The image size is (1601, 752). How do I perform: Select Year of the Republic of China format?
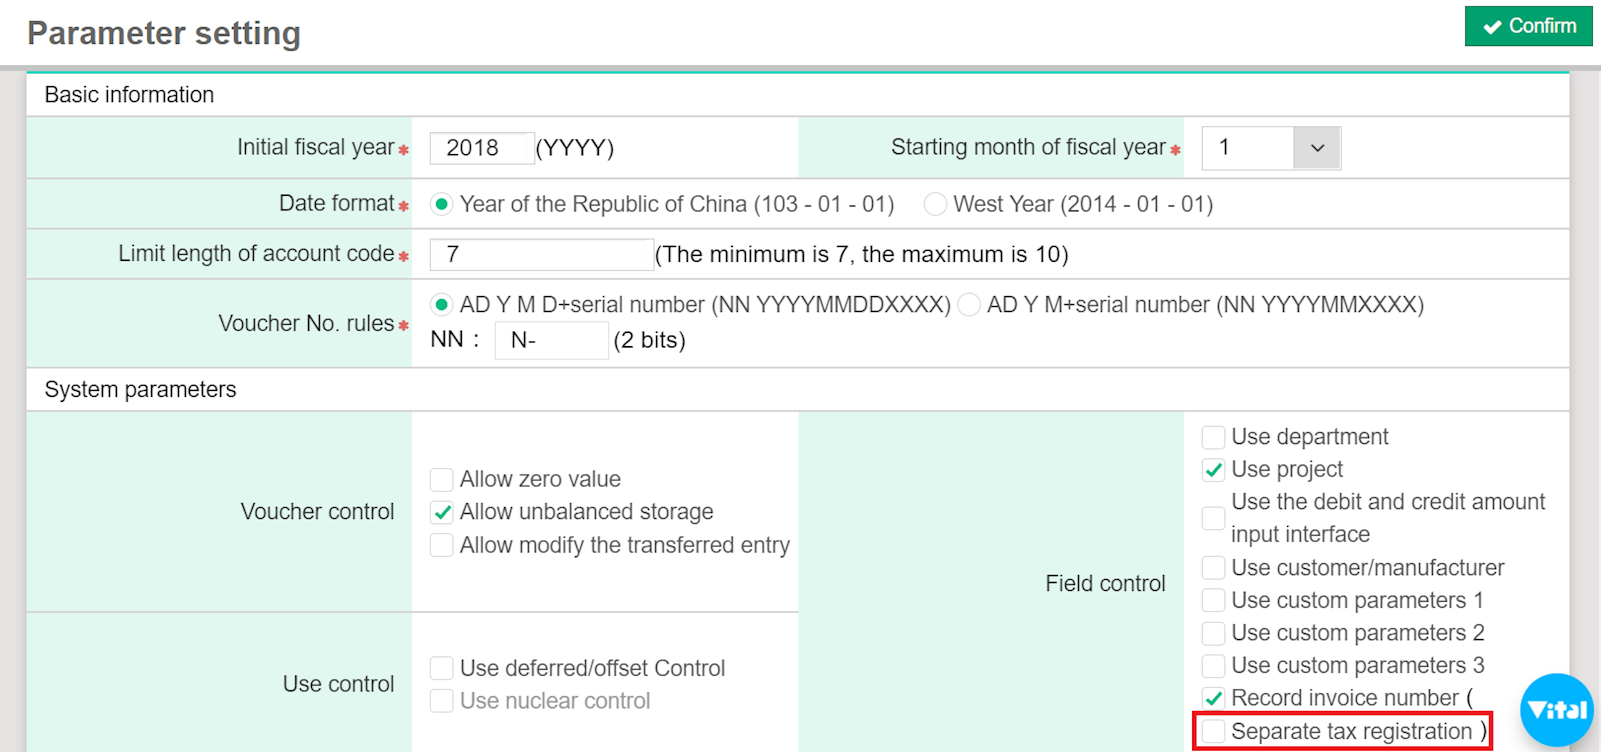pyautogui.click(x=441, y=204)
